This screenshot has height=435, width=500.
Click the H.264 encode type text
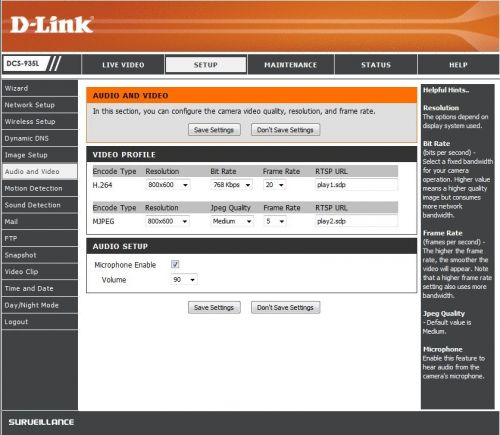[102, 185]
